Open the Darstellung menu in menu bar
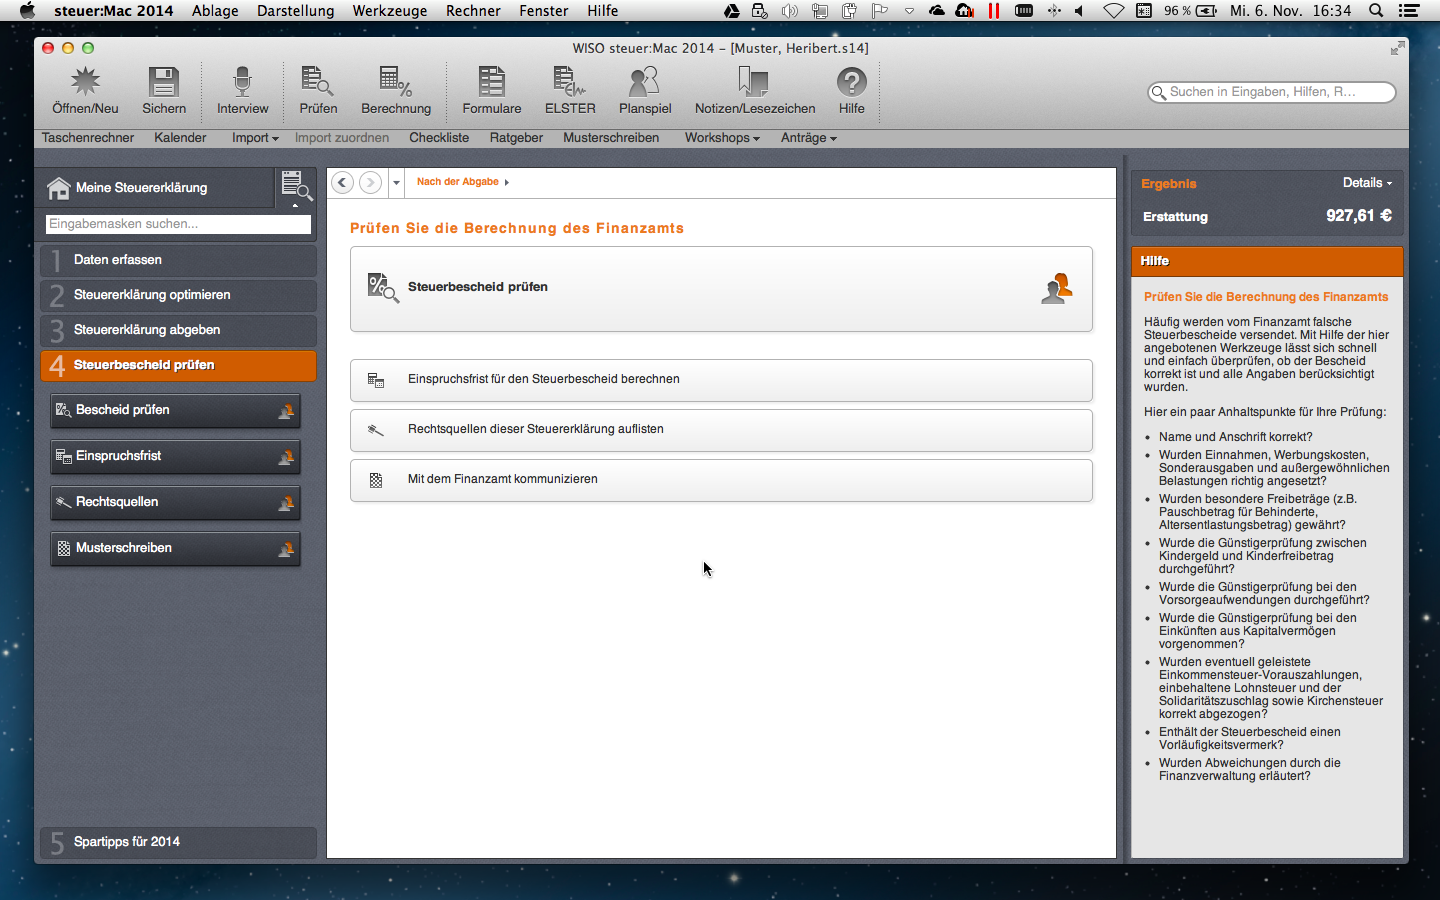This screenshot has width=1440, height=900. (x=295, y=11)
